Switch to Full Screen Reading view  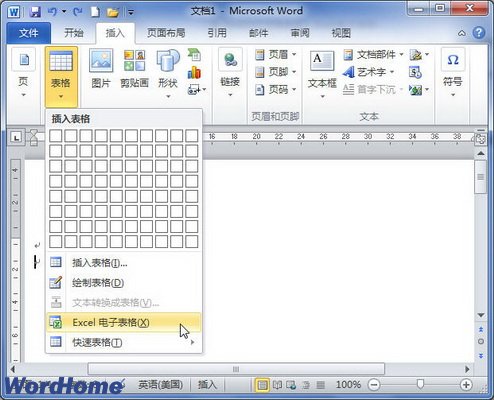277,385
